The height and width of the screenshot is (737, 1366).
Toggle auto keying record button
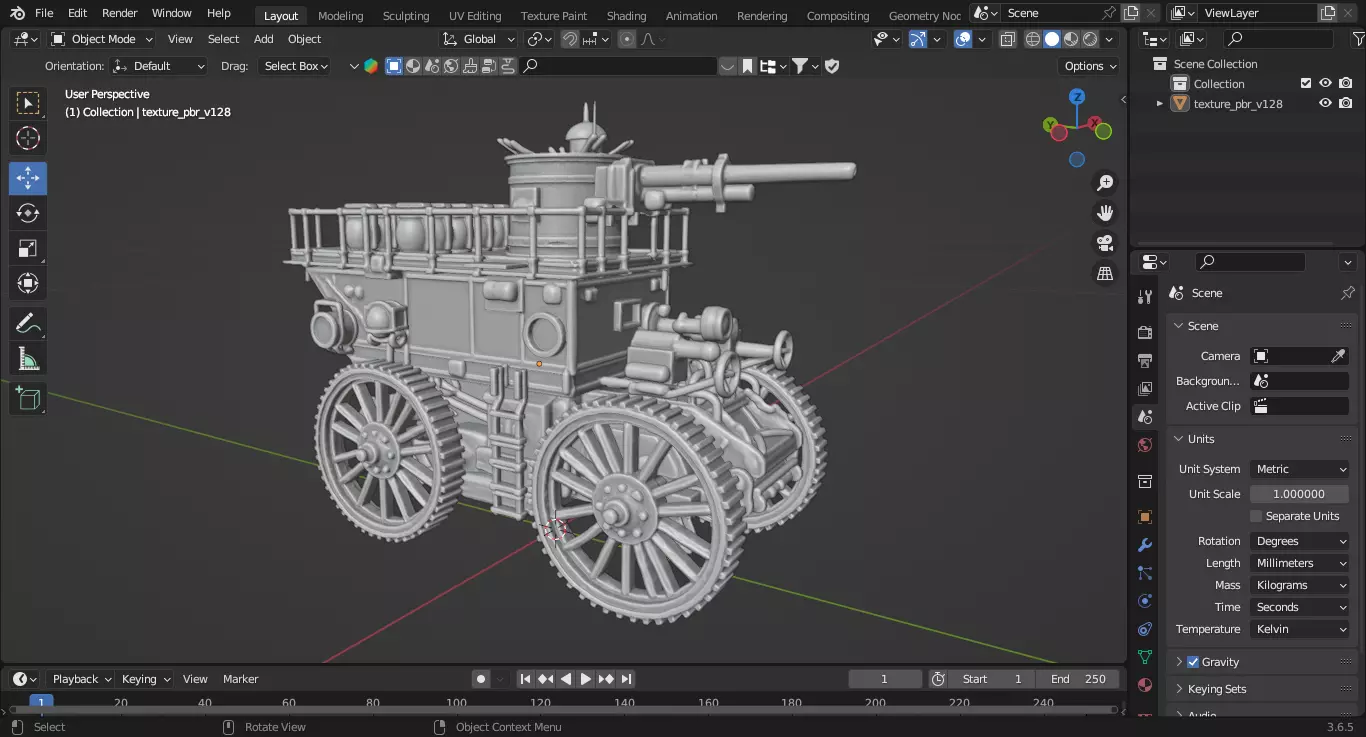coord(481,679)
